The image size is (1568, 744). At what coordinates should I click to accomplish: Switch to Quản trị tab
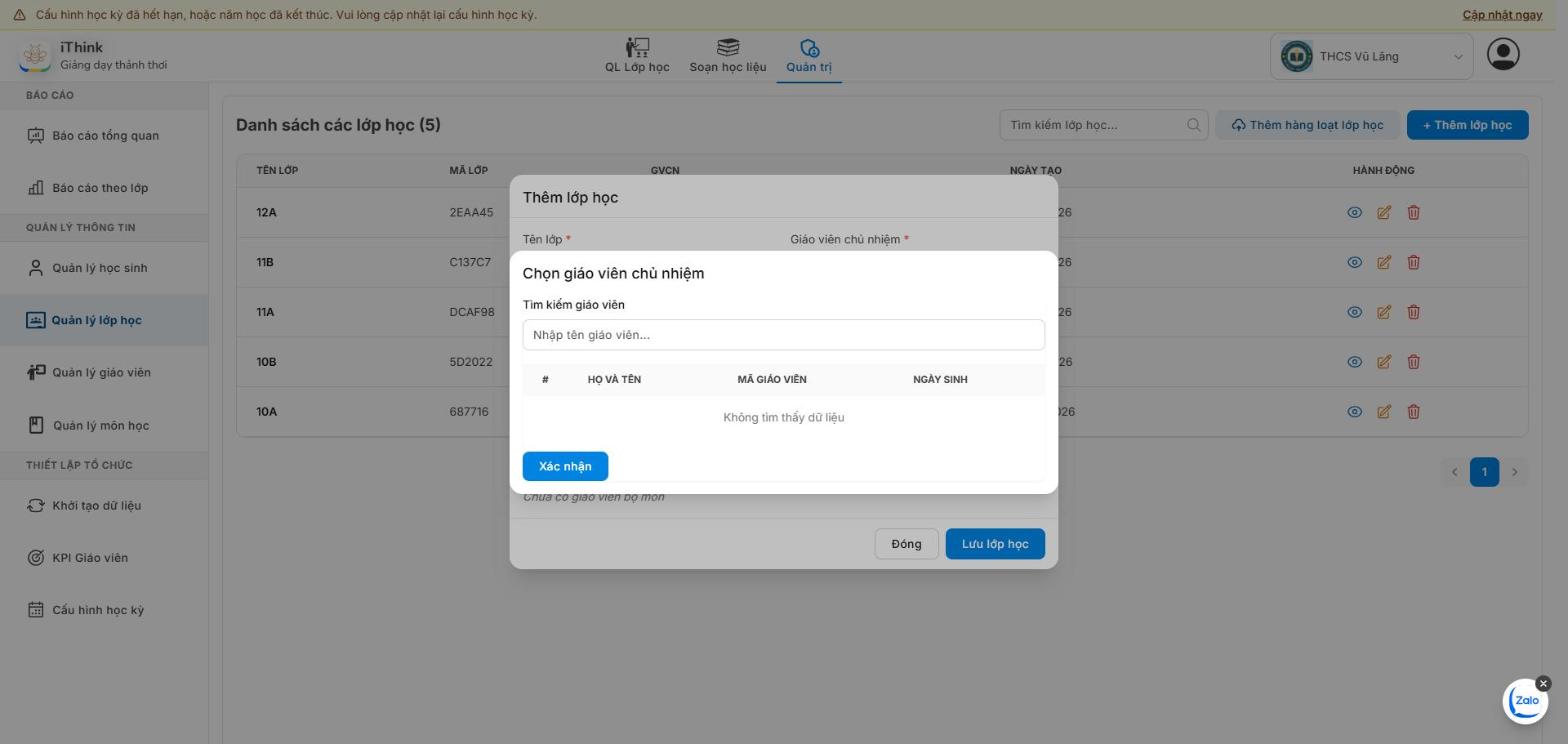809,56
